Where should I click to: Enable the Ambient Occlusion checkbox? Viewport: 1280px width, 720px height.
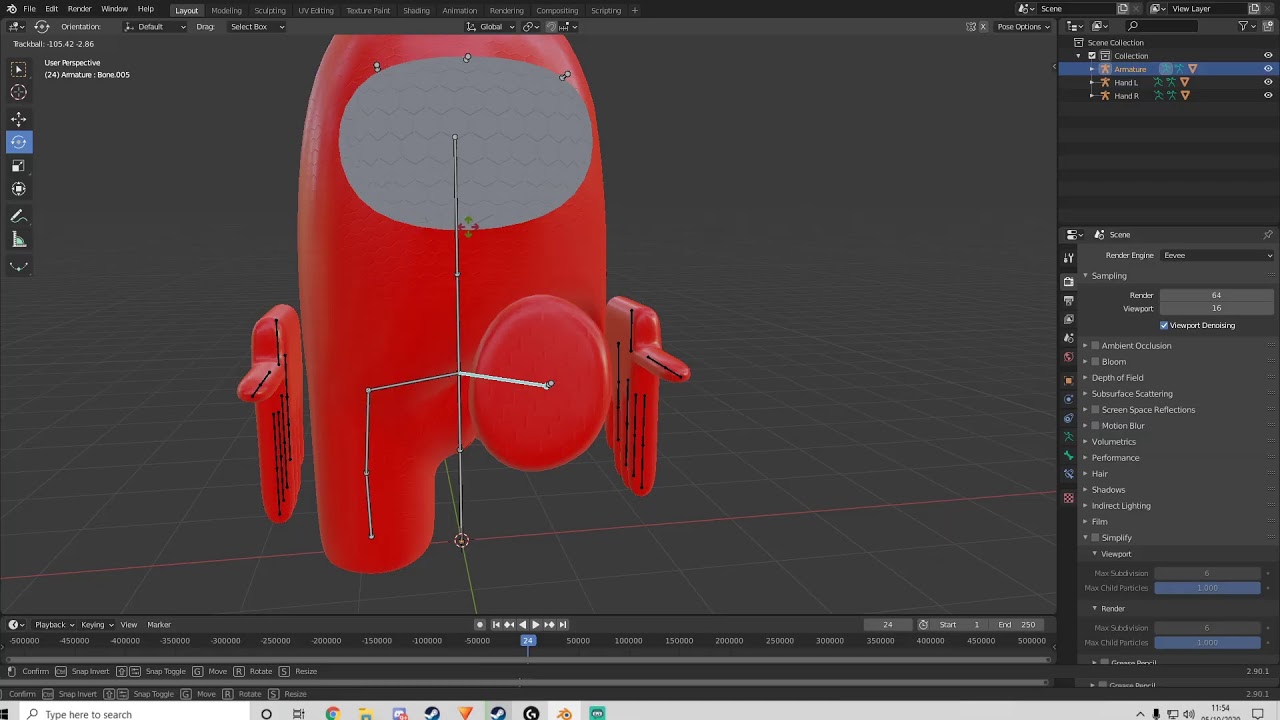1095,346
